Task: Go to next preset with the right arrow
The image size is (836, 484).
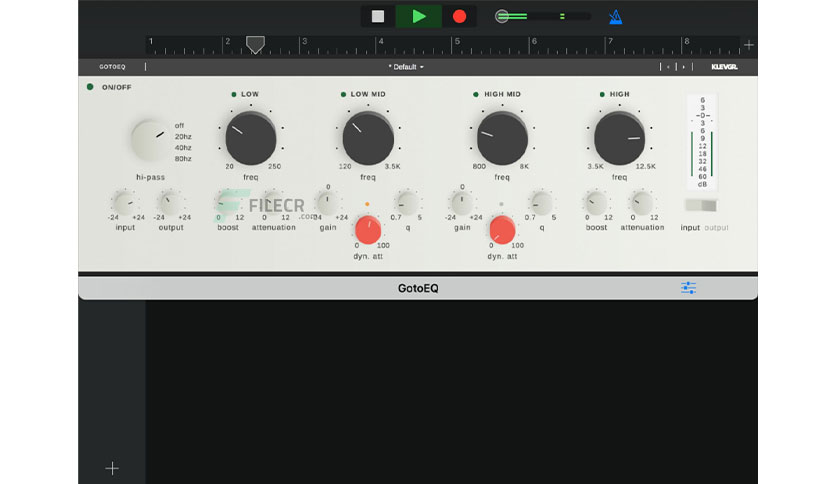Action: pyautogui.click(x=684, y=67)
